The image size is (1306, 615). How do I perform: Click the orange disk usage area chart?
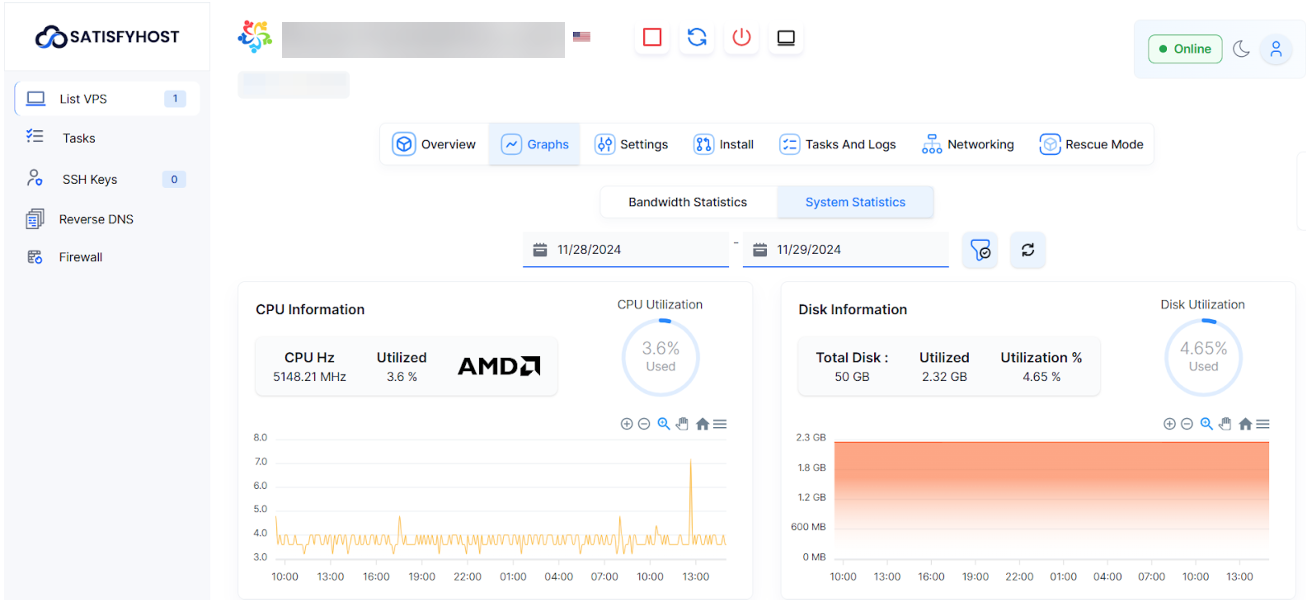(1051, 500)
